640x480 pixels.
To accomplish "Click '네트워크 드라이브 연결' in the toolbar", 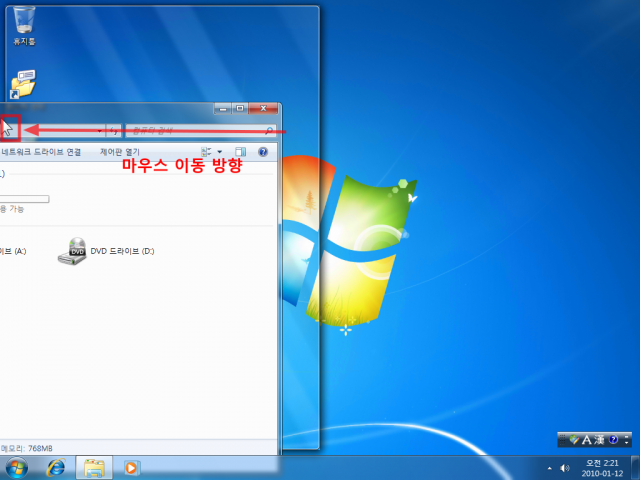I will 41,152.
